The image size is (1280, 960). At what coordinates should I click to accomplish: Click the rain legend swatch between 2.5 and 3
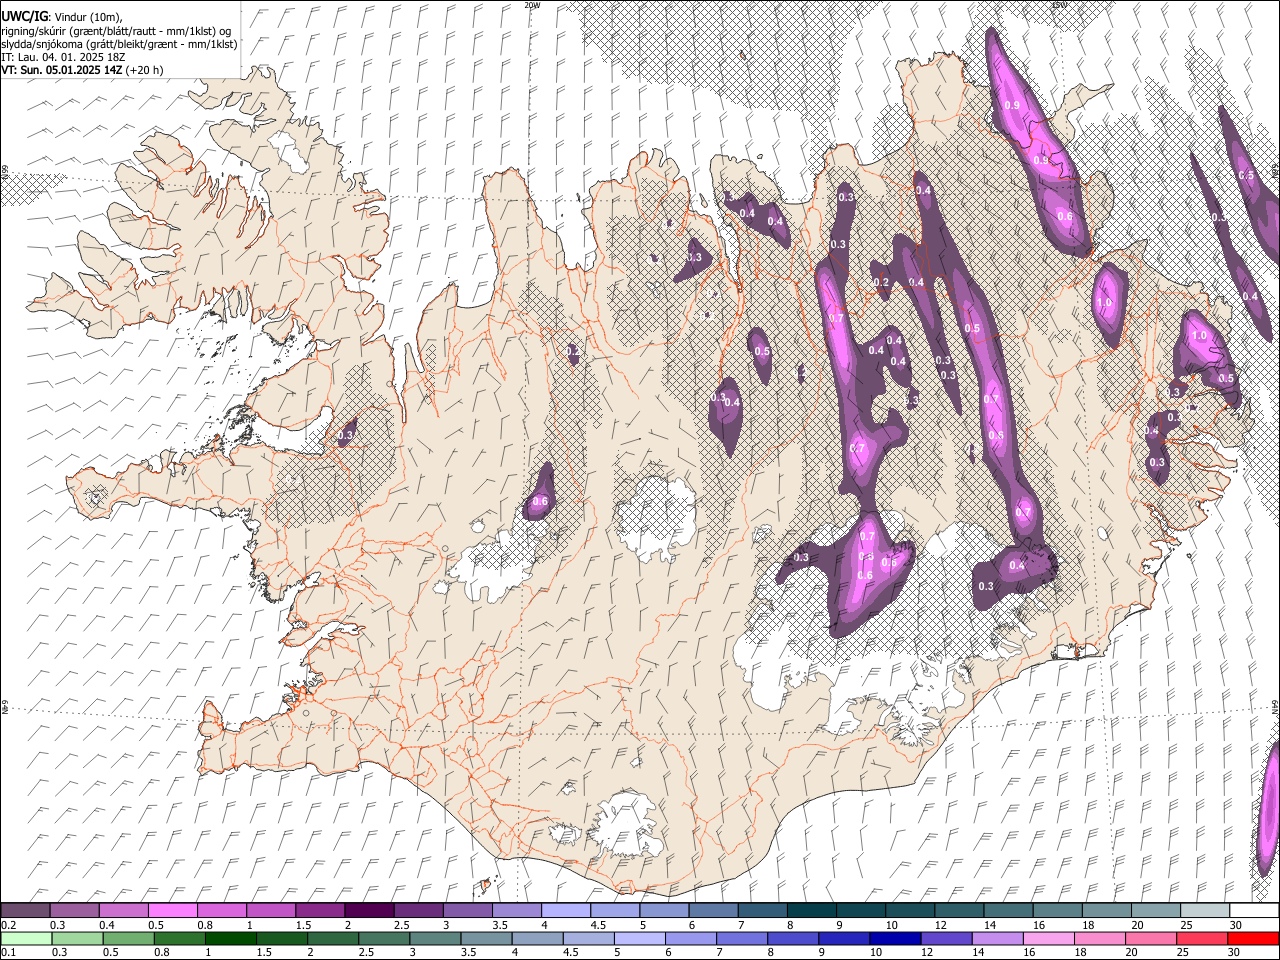[x=383, y=939]
